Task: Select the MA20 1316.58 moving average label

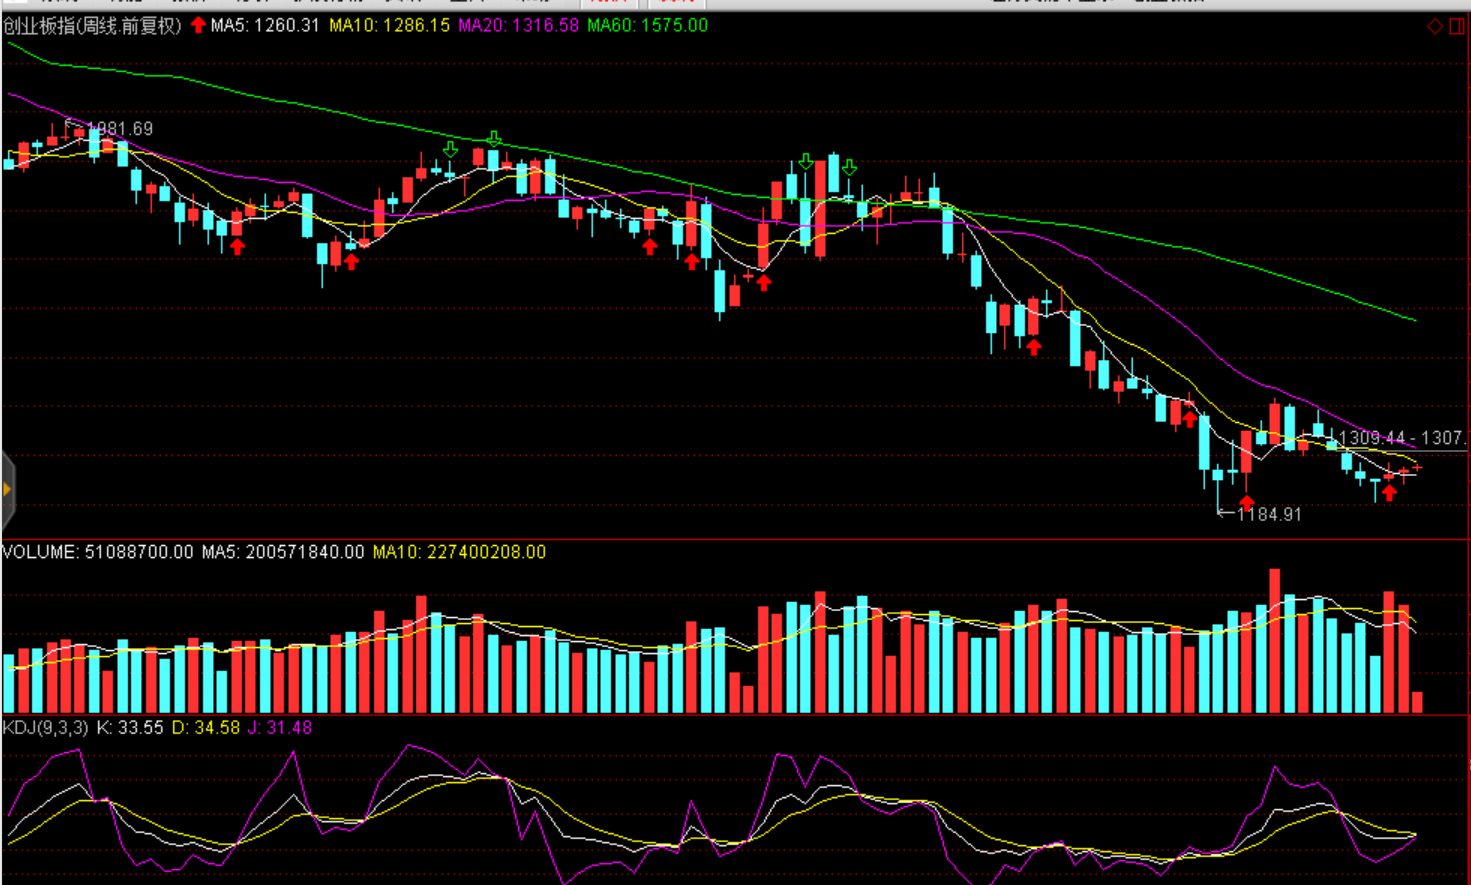Action: pyautogui.click(x=518, y=26)
